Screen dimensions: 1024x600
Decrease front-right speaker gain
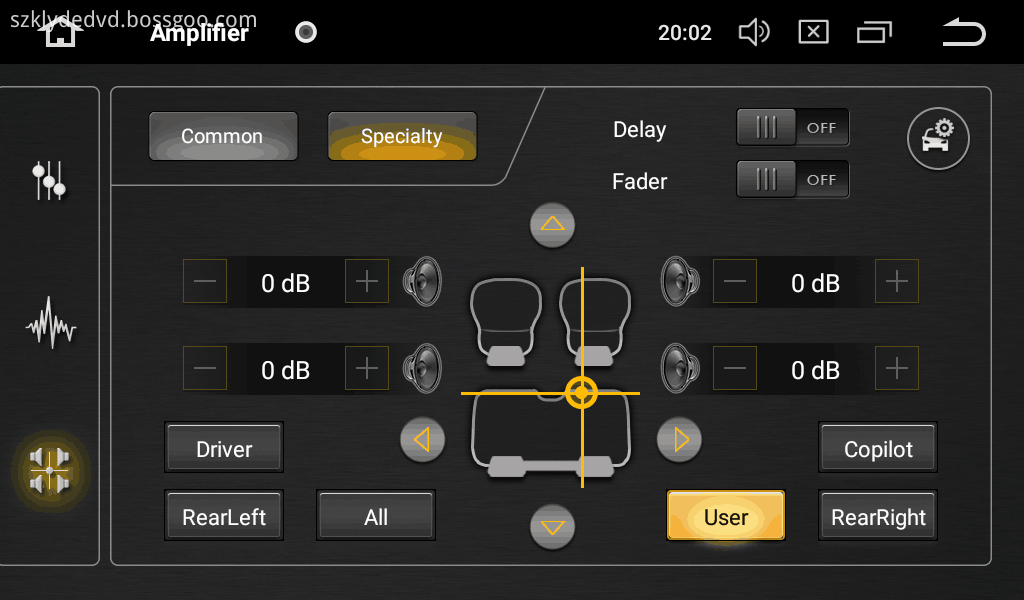tap(735, 281)
